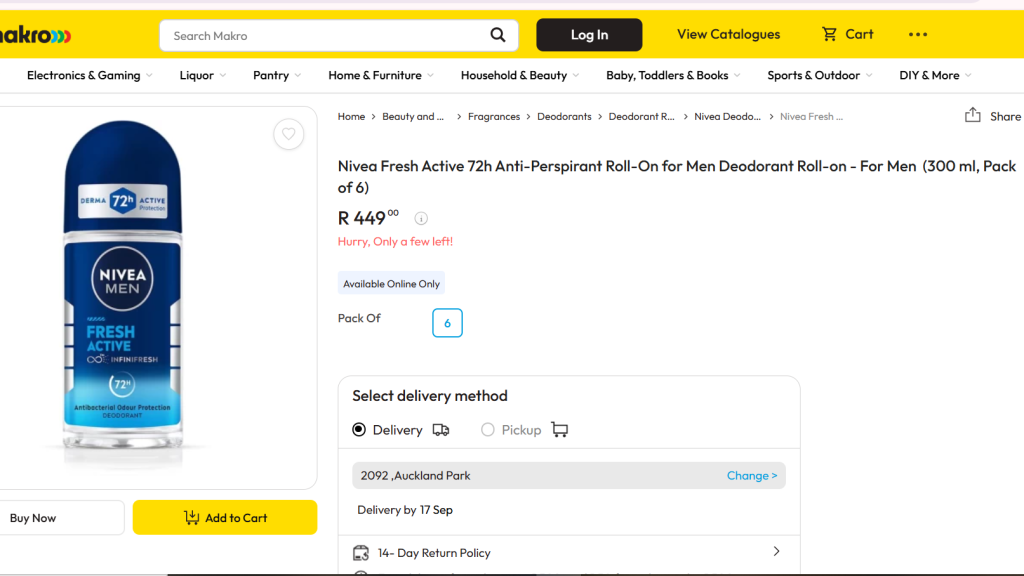Expand DIY & More menu
Viewport: 1024px width, 576px height.
coord(935,76)
